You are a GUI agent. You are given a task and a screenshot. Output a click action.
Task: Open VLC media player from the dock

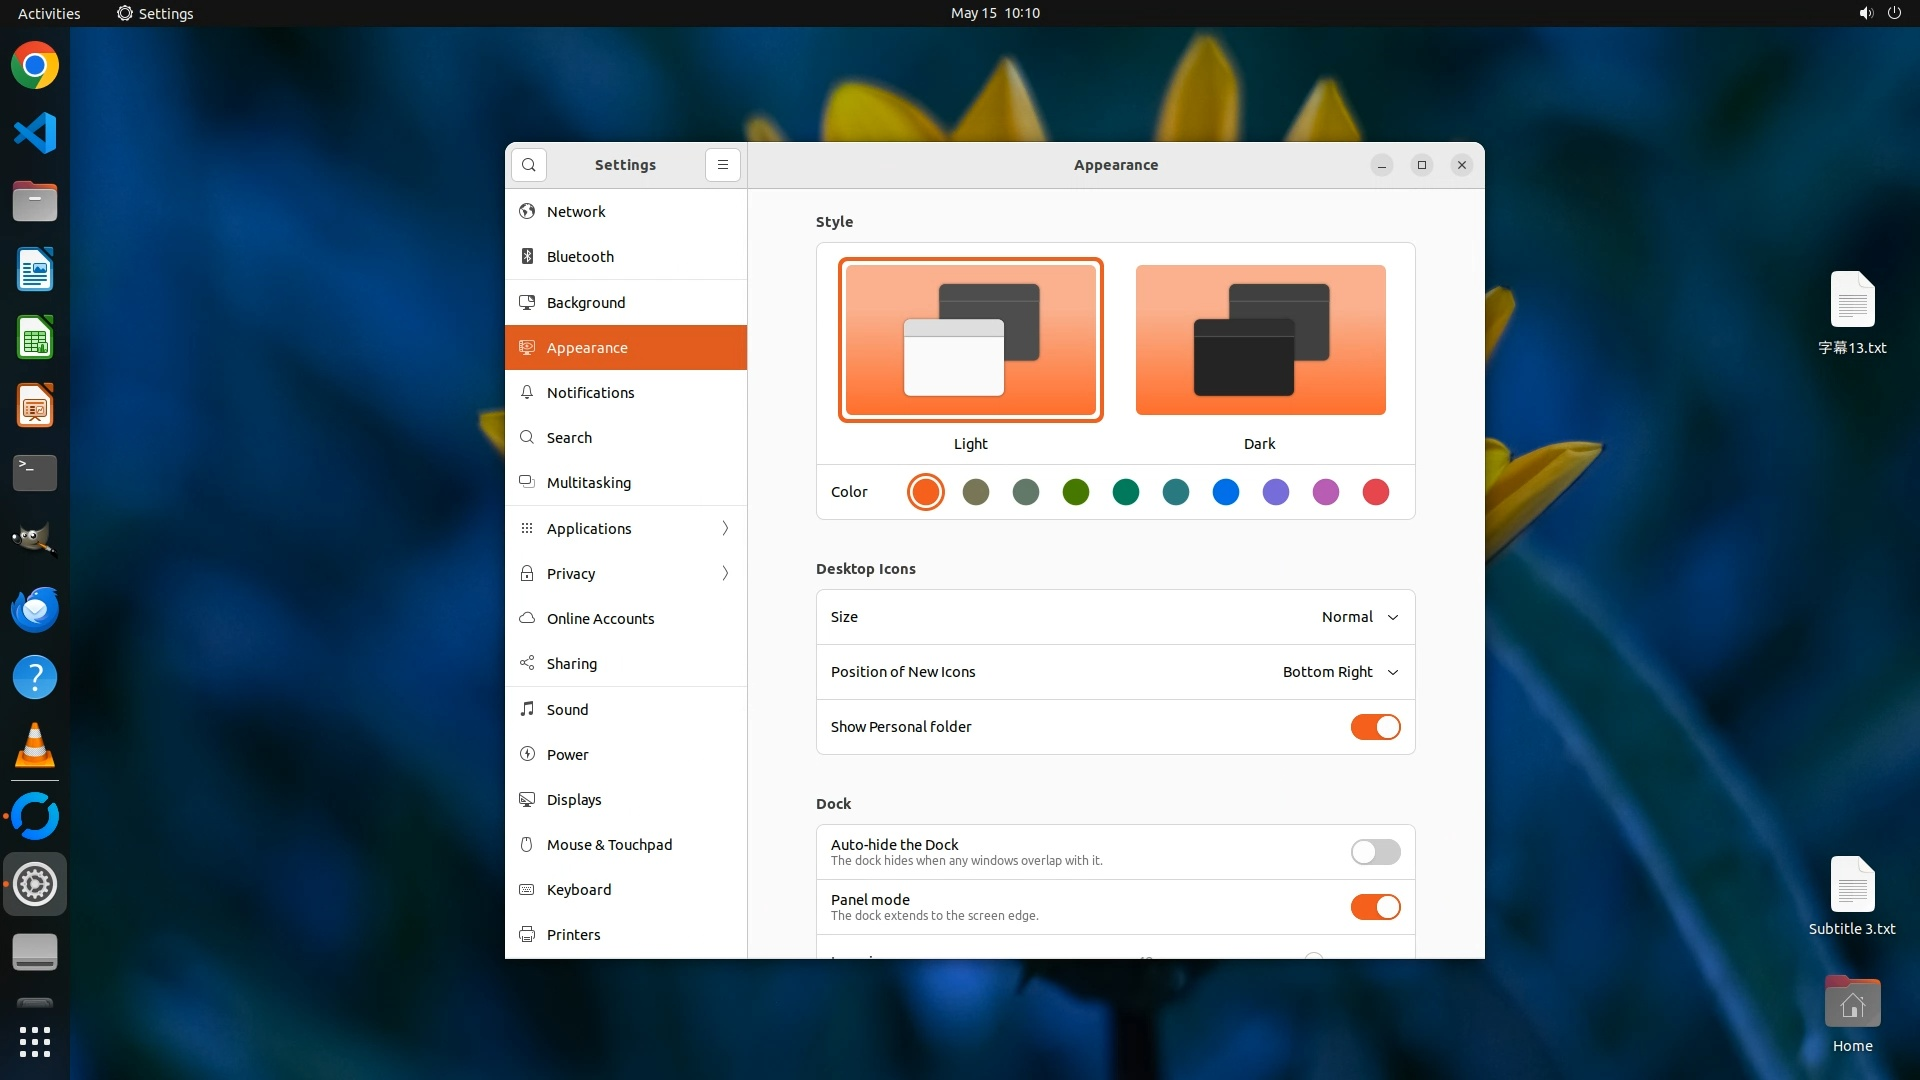35,746
